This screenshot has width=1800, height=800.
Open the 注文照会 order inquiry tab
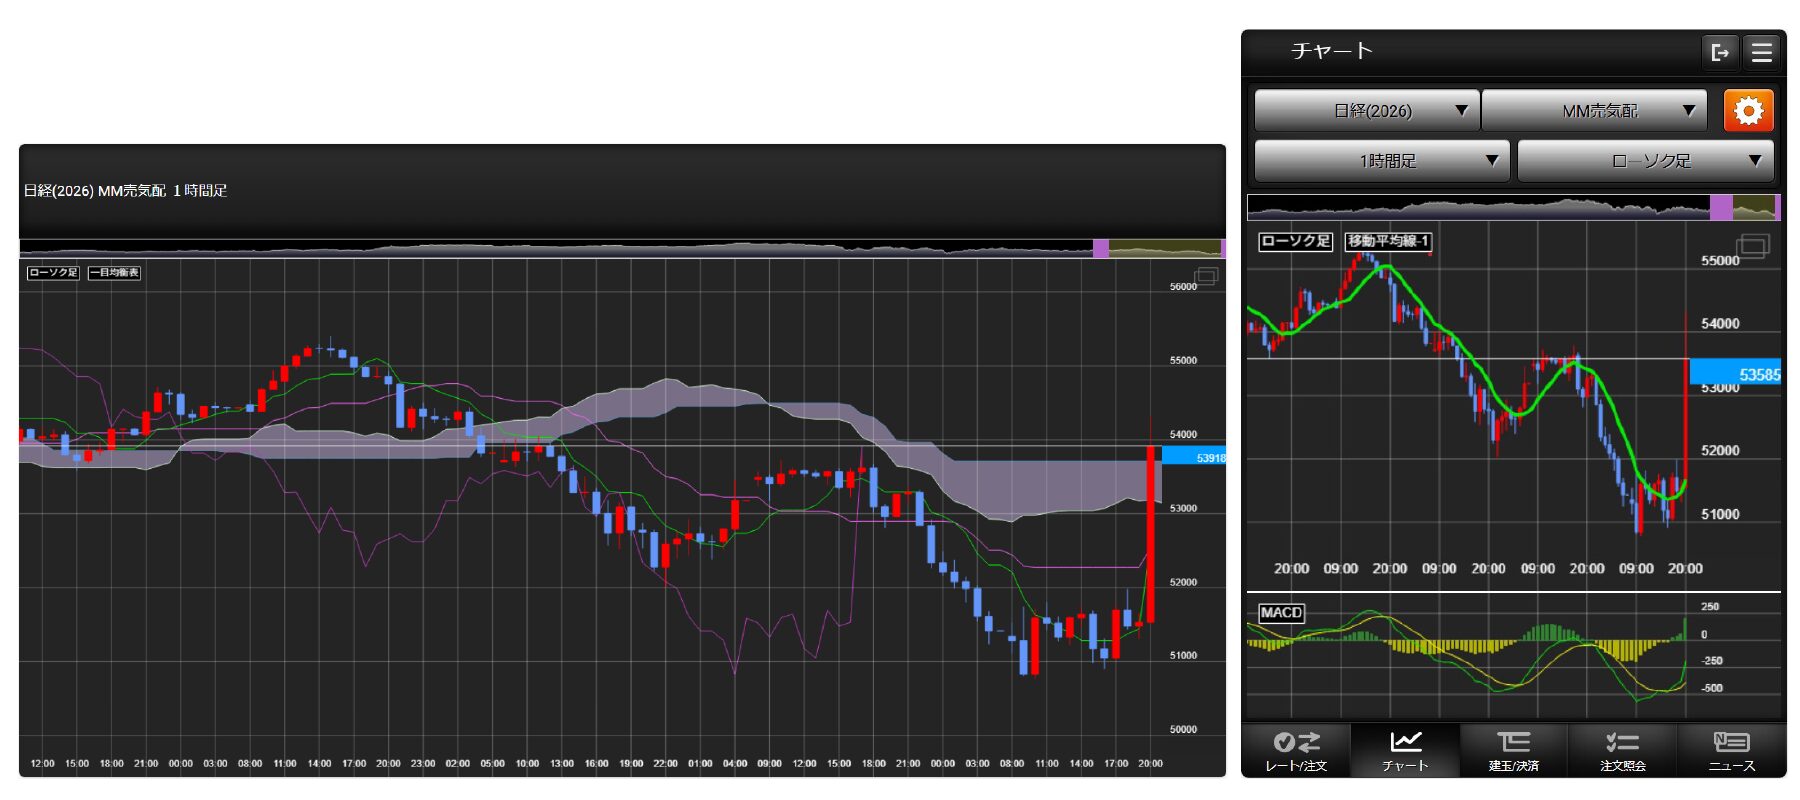tap(1622, 751)
